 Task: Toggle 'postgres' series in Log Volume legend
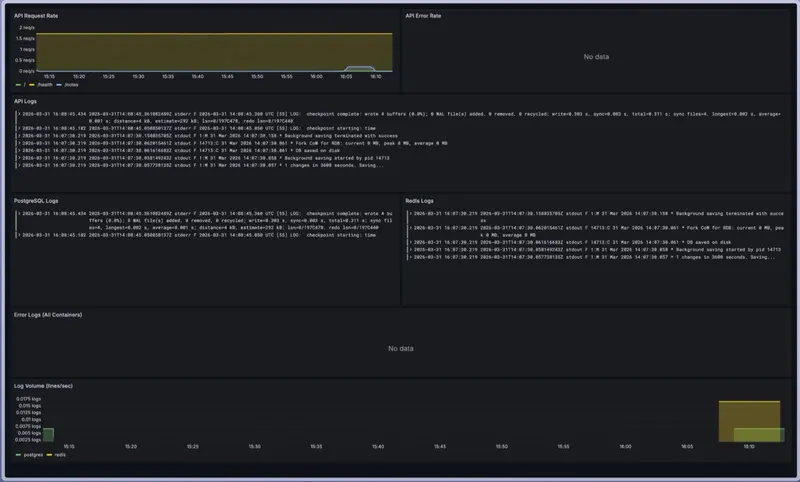33,454
